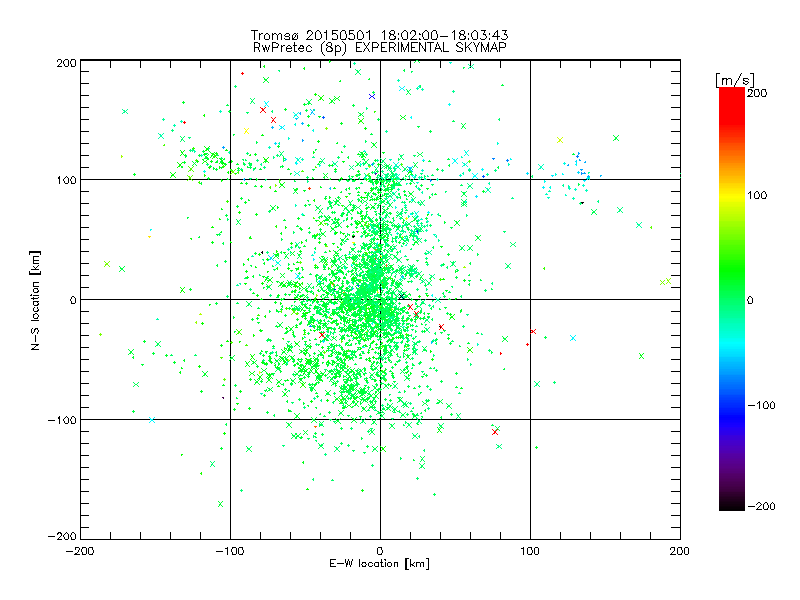Screen dimensions: 800x600
Task: Click the N-S axis tick label '-200'
Action: 62,536
